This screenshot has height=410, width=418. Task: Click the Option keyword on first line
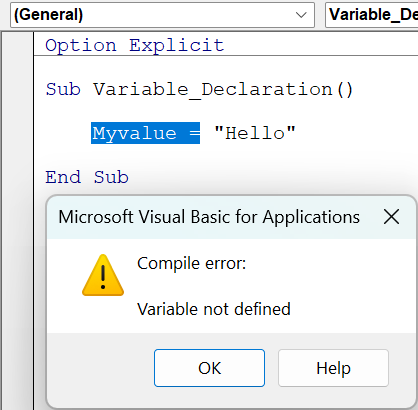pos(81,45)
